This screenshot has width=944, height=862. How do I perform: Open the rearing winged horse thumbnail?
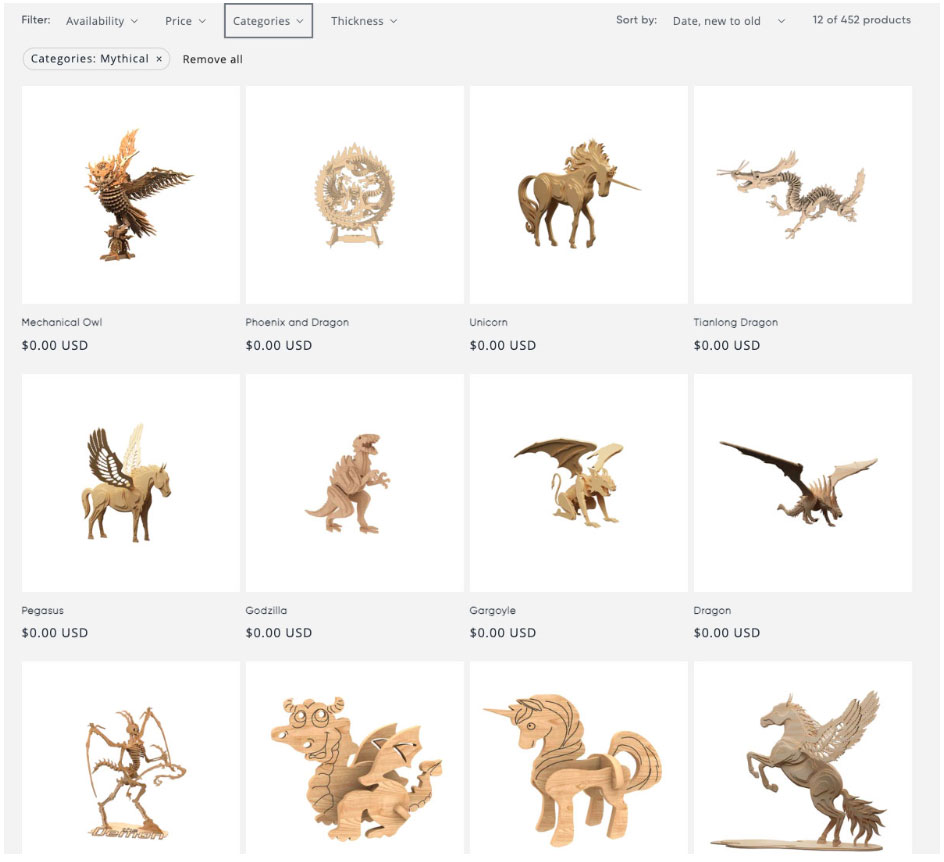(x=803, y=757)
